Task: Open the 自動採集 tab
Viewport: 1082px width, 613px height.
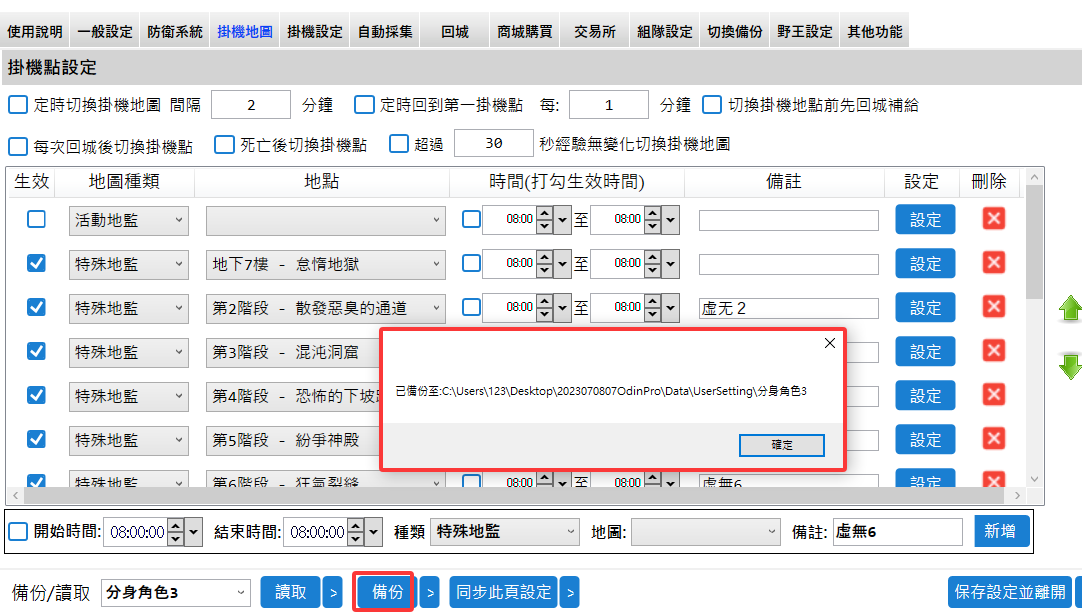Action: click(385, 31)
